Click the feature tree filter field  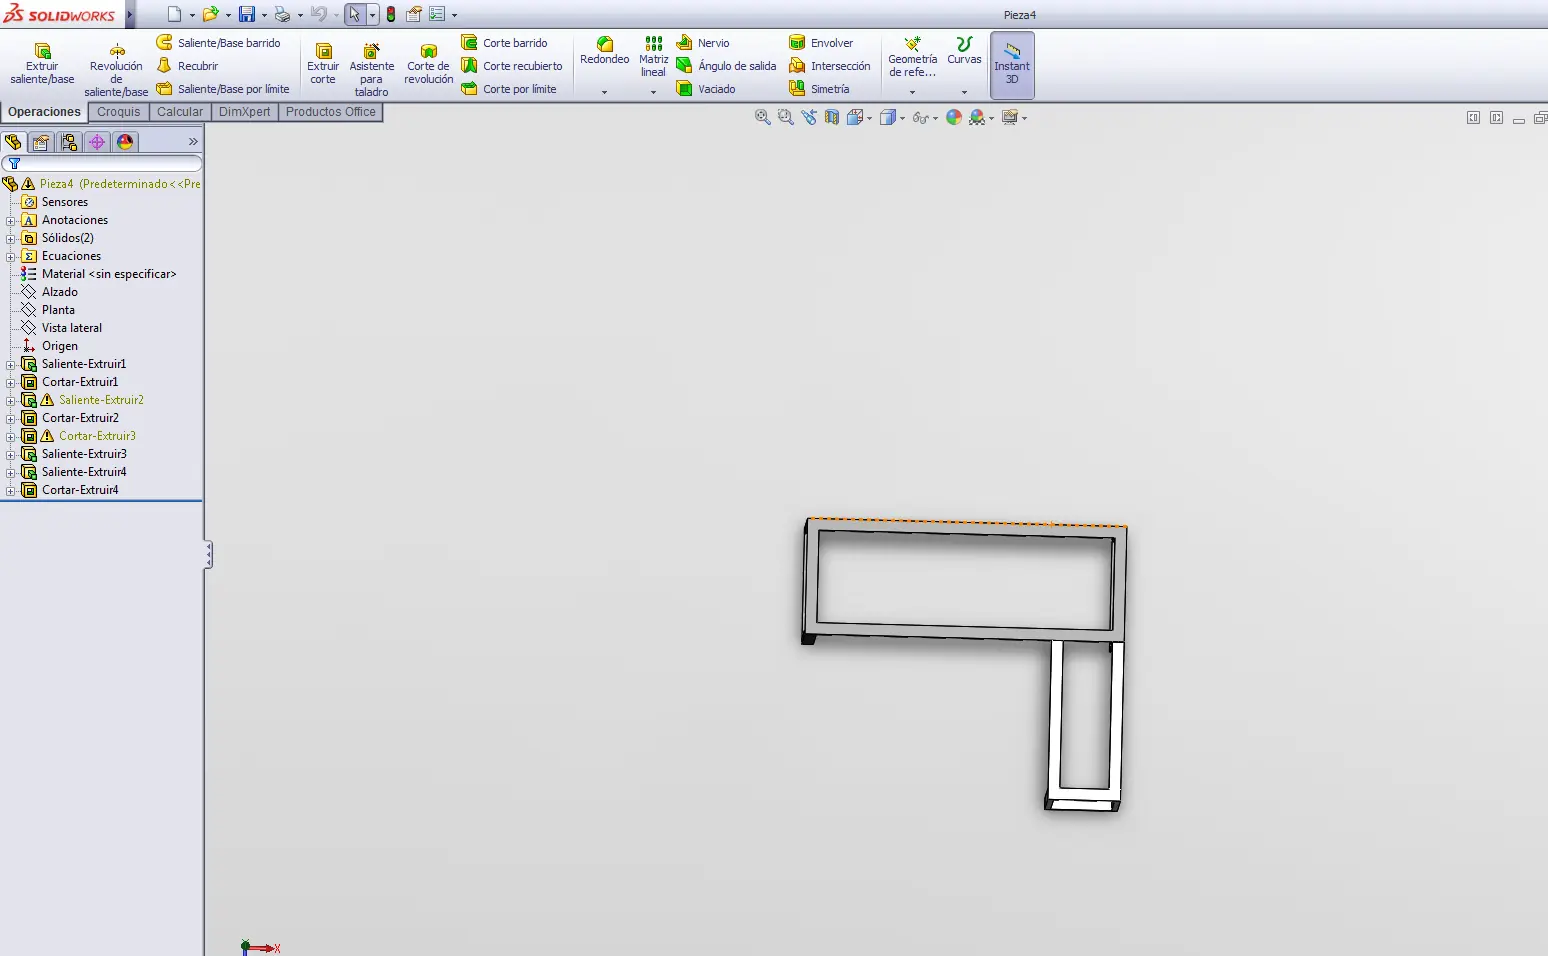pos(102,163)
